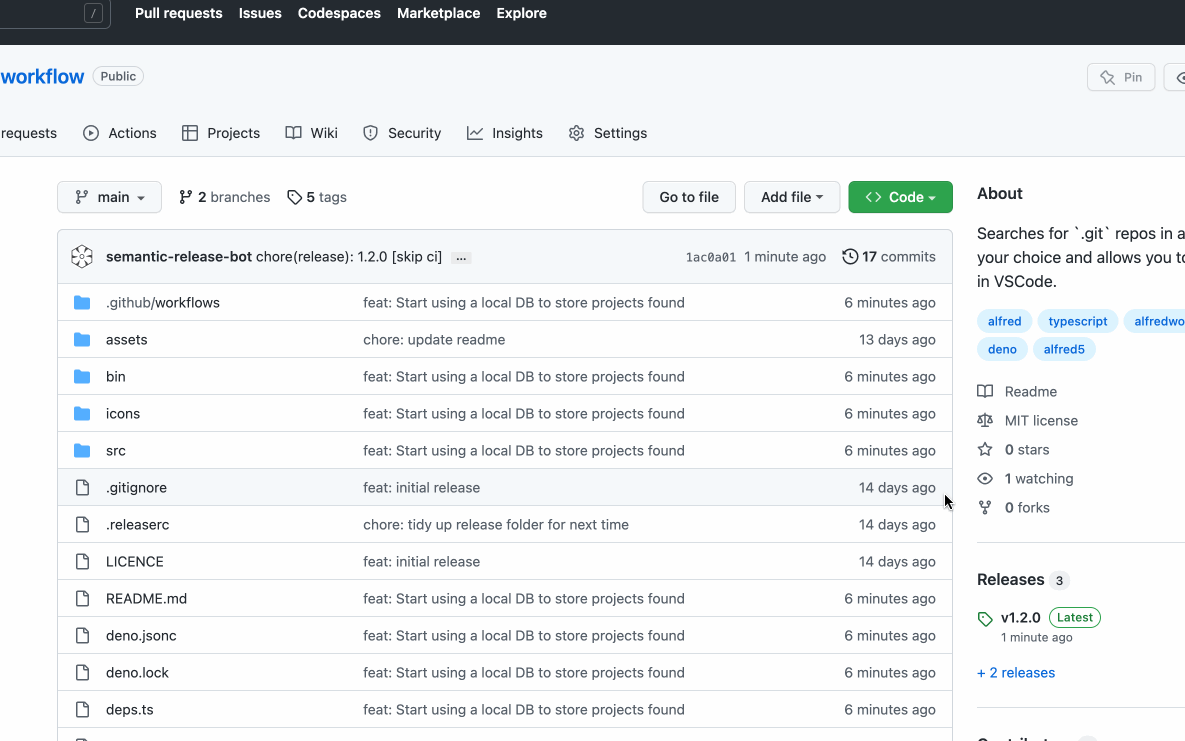Open the Security tab
Viewport: 1185px width, 741px height.
click(x=402, y=133)
